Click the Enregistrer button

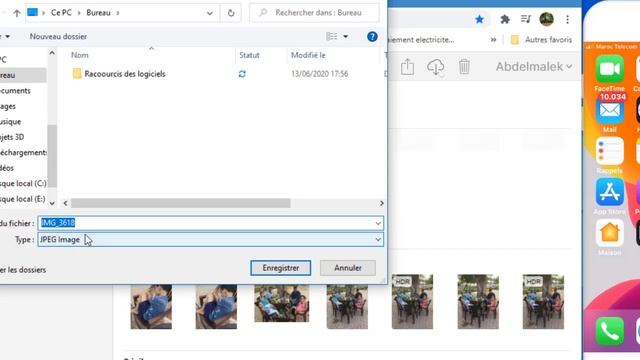pos(281,268)
